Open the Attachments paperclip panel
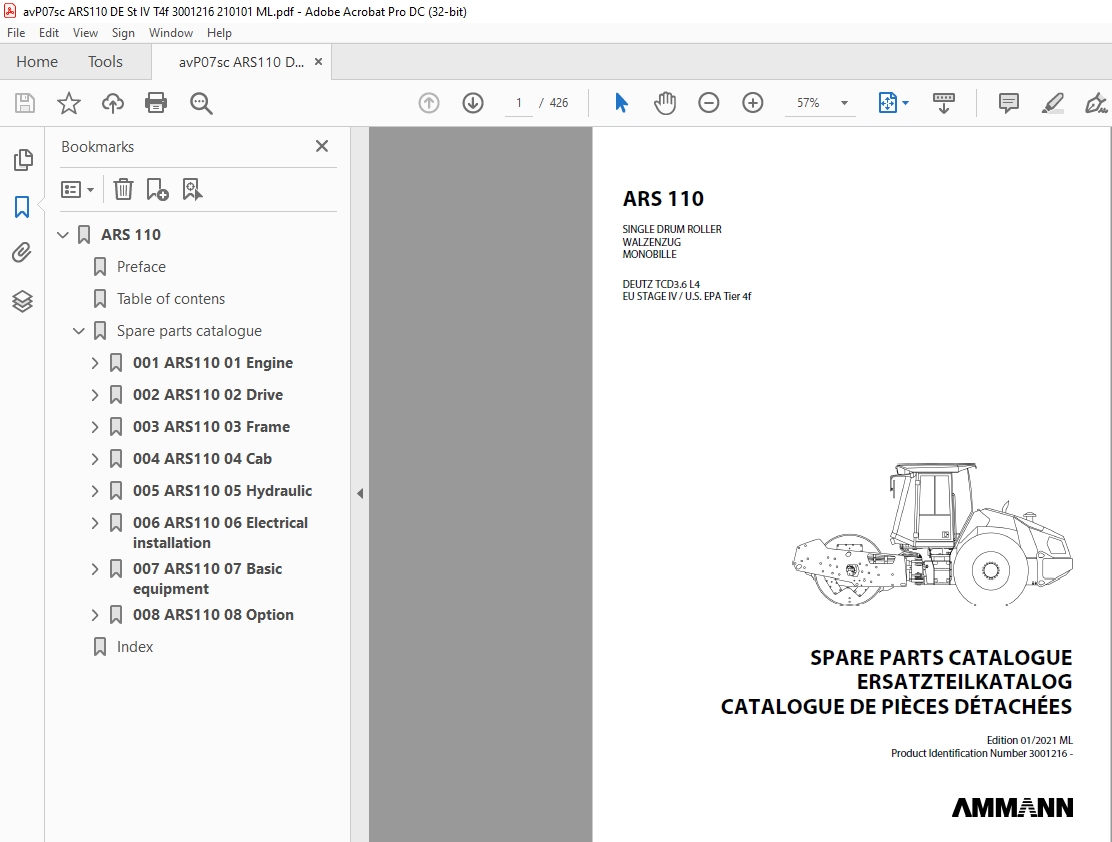The width and height of the screenshot is (1112, 842). click(22, 253)
